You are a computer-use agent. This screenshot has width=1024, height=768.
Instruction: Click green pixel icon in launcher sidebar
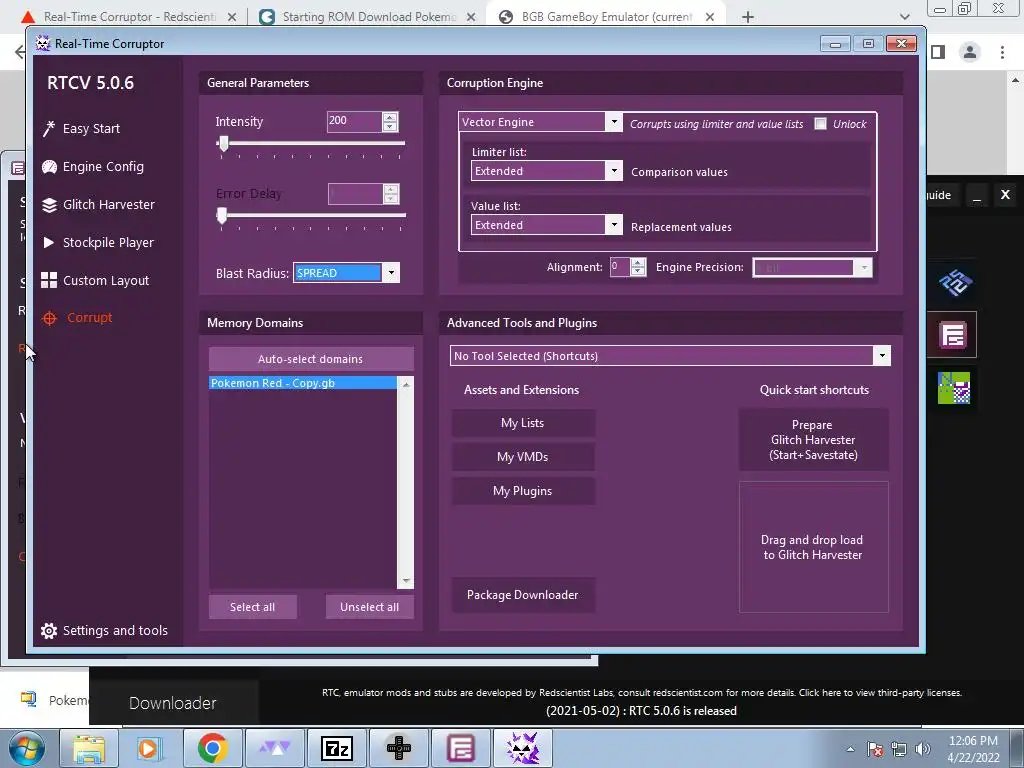(x=953, y=388)
